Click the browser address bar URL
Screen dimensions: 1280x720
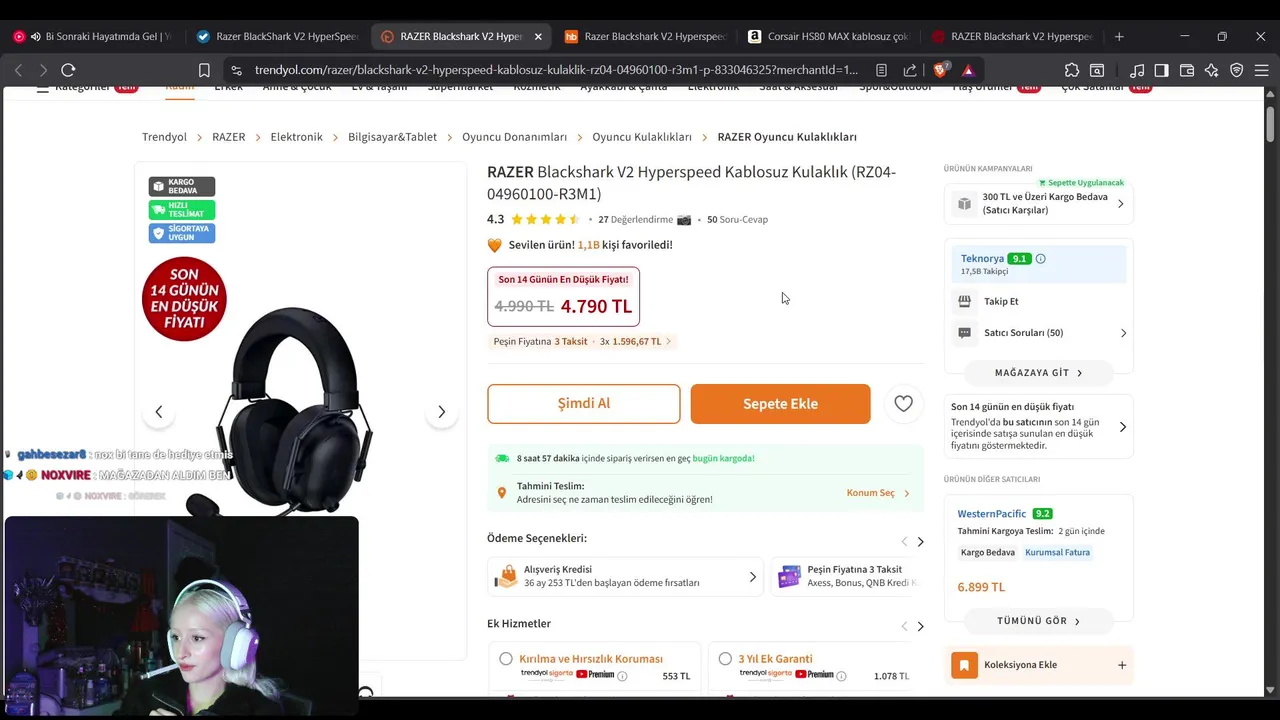click(556, 70)
